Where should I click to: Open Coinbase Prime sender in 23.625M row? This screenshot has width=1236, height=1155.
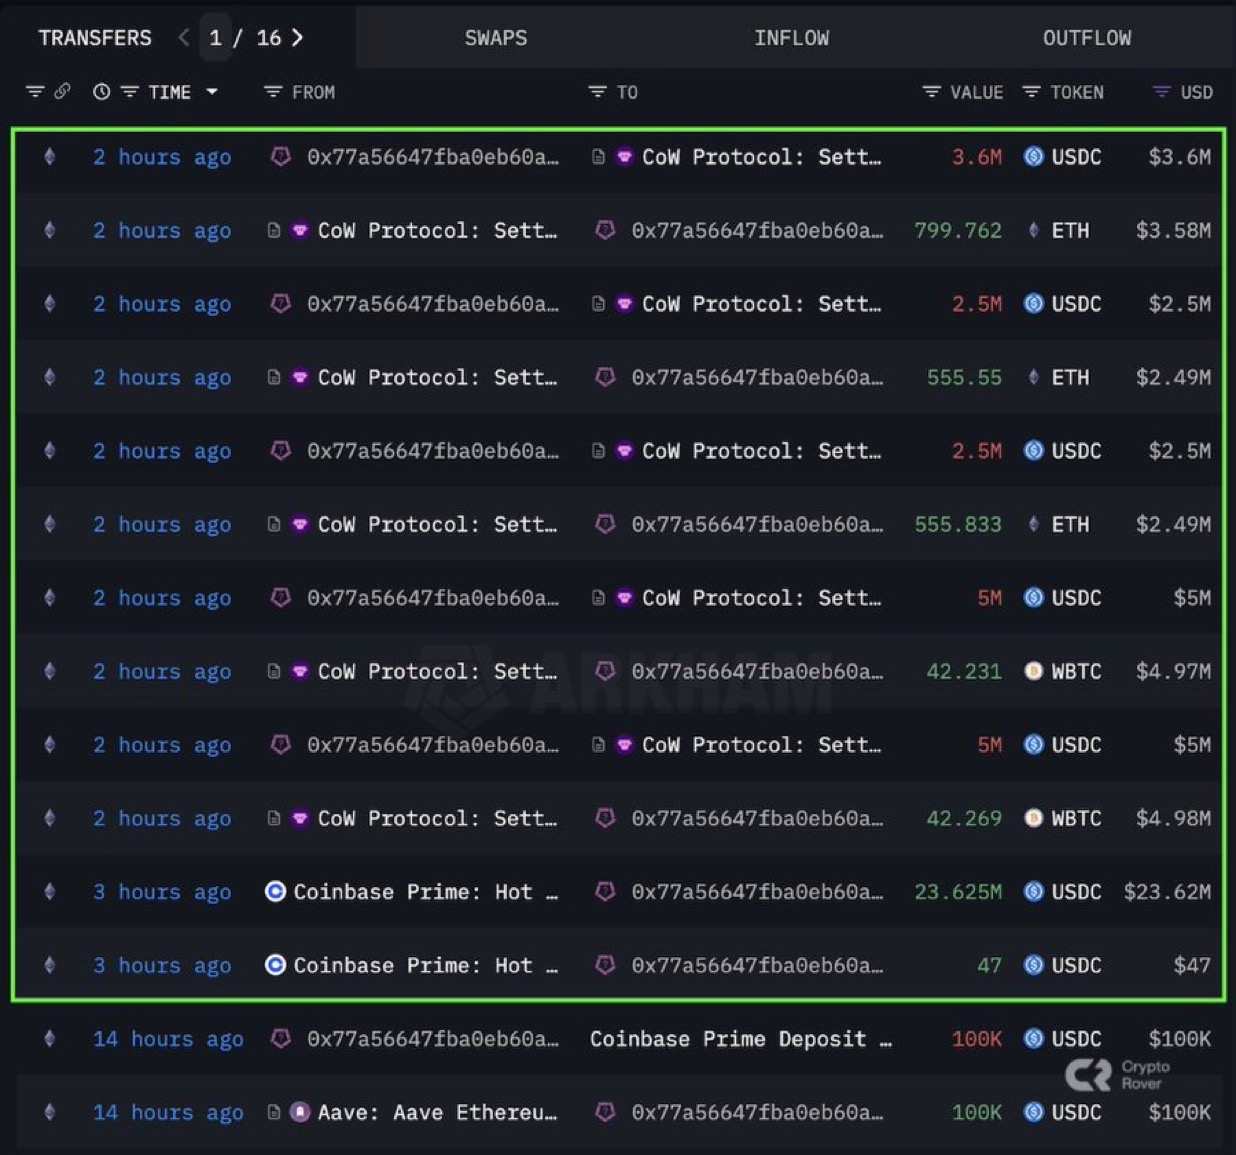point(412,892)
